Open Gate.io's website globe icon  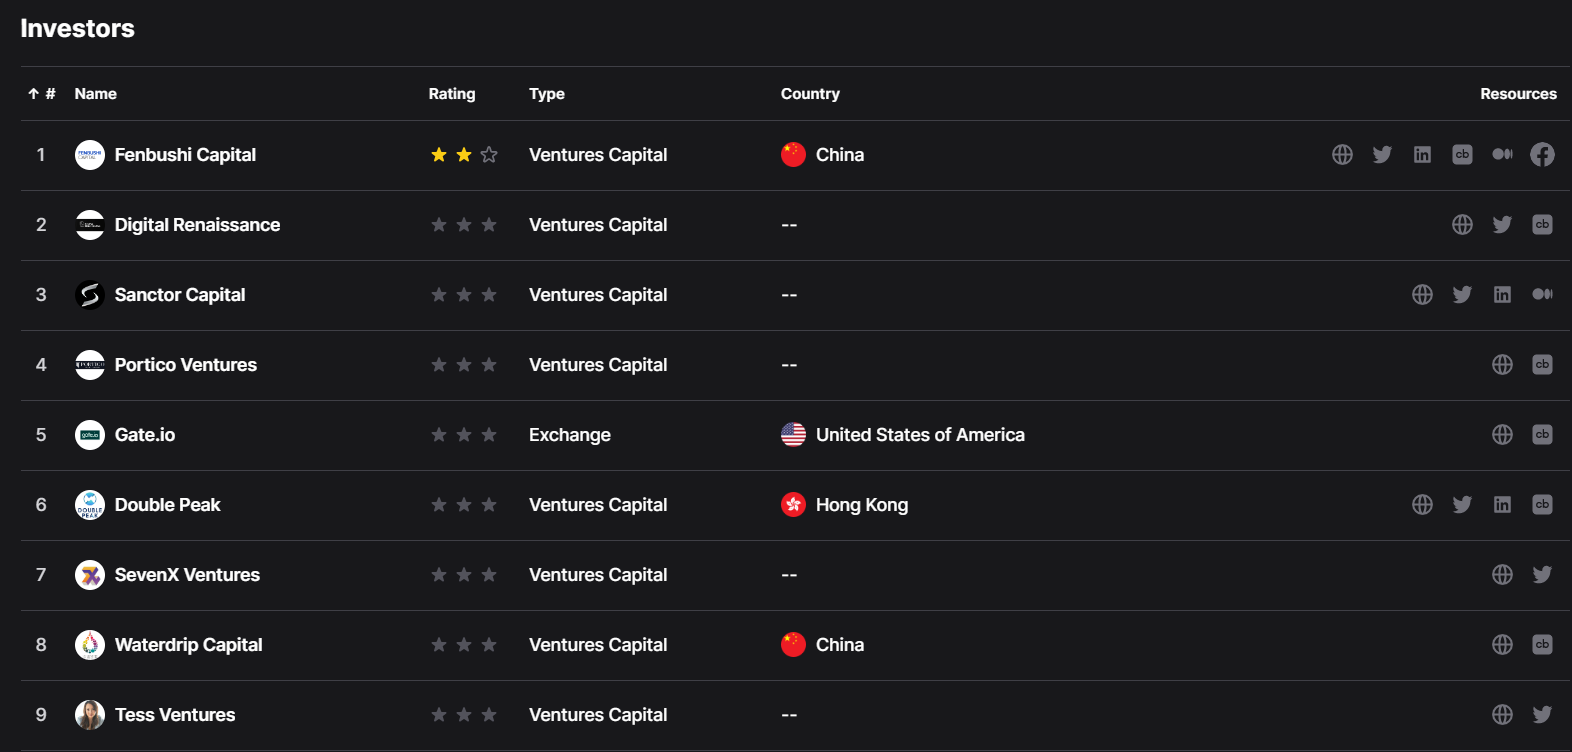click(x=1502, y=435)
